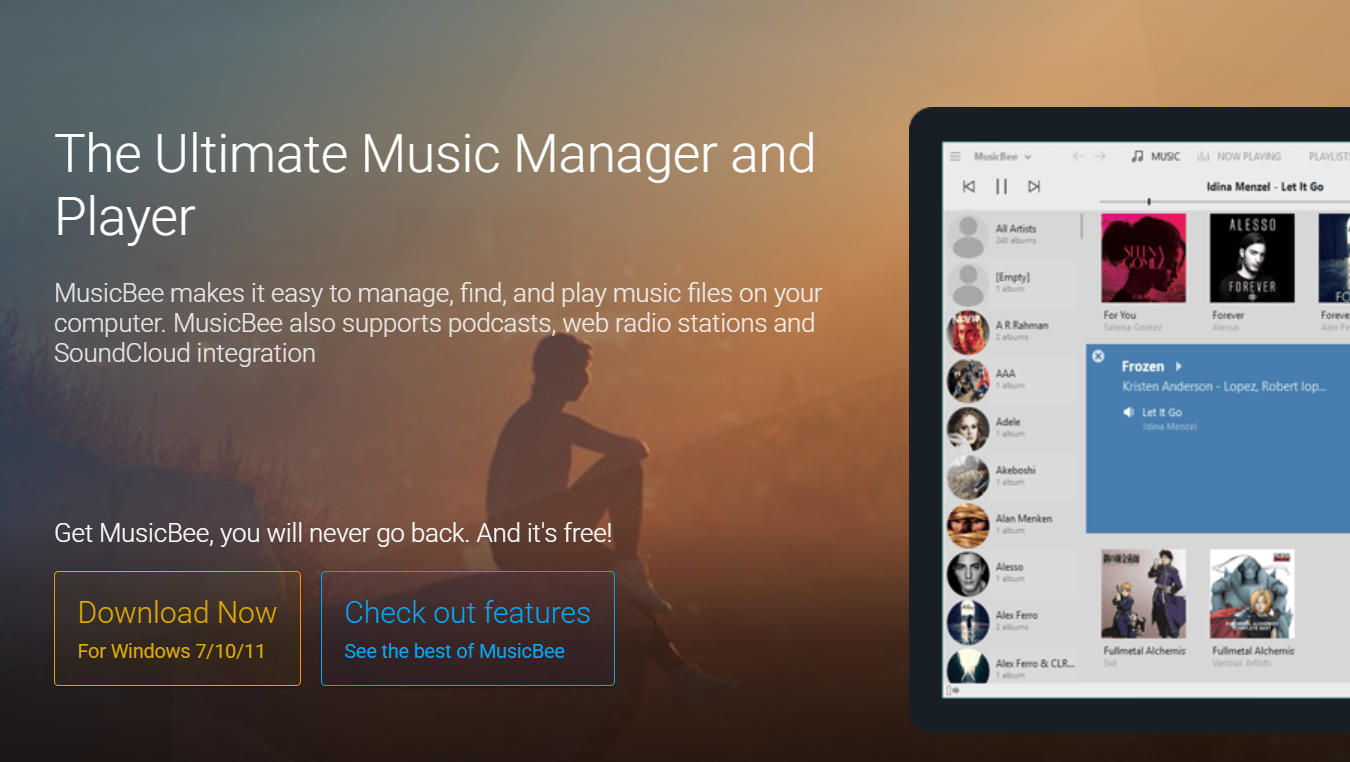Click the music note icon
The image size is (1350, 762).
coord(1137,157)
